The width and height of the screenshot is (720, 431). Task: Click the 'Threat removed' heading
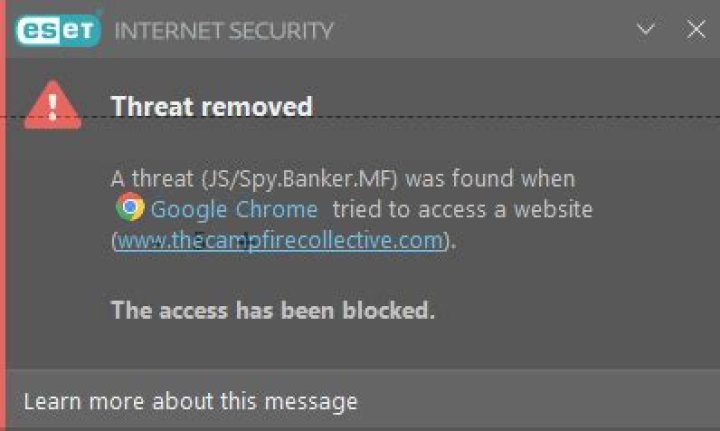tap(212, 106)
